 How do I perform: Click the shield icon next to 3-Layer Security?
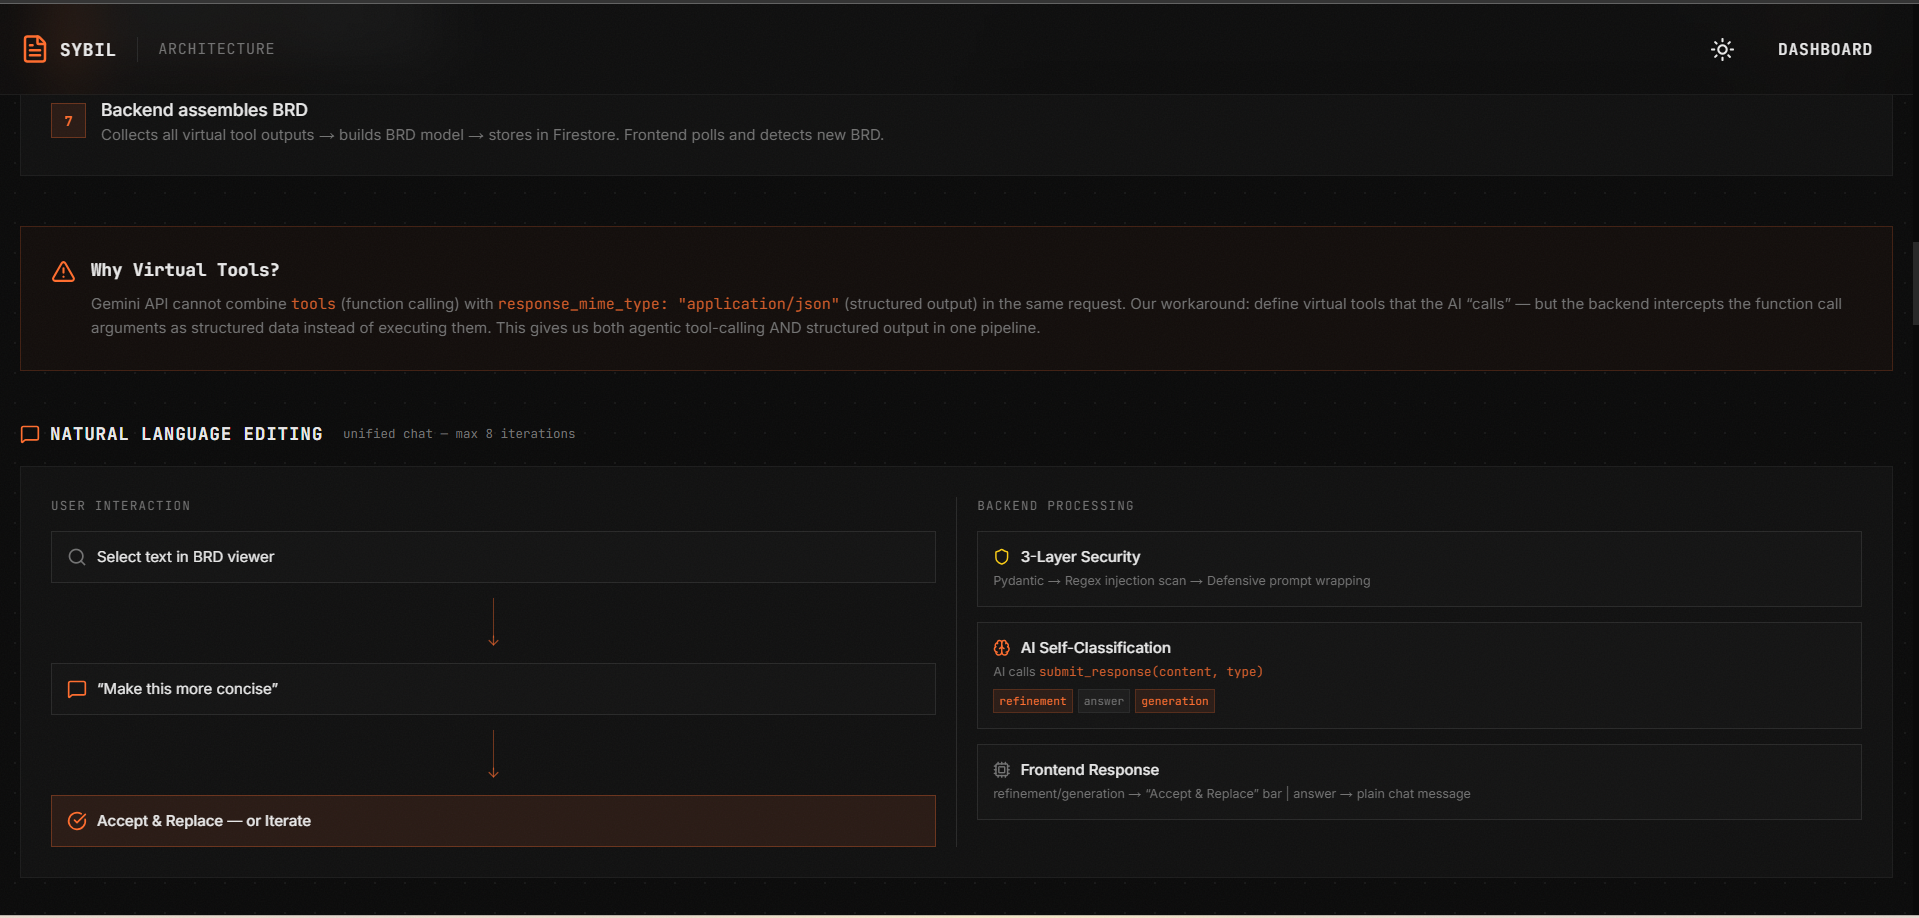(x=1001, y=557)
